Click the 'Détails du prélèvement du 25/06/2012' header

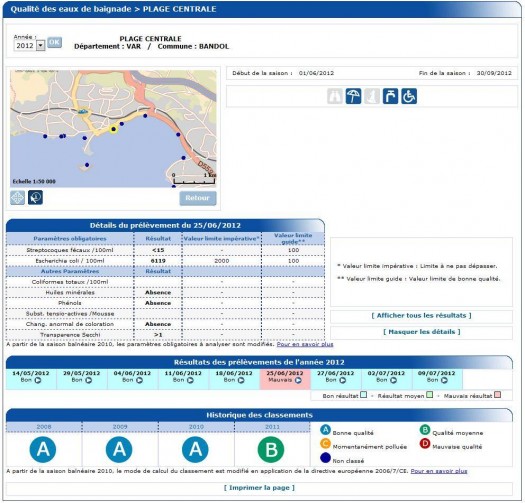pos(165,225)
